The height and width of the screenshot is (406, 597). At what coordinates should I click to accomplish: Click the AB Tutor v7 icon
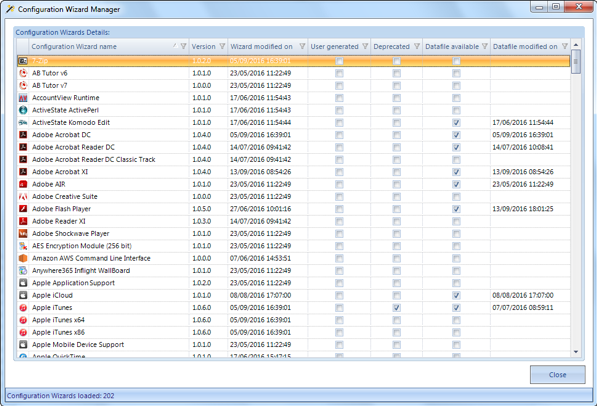pos(23,85)
